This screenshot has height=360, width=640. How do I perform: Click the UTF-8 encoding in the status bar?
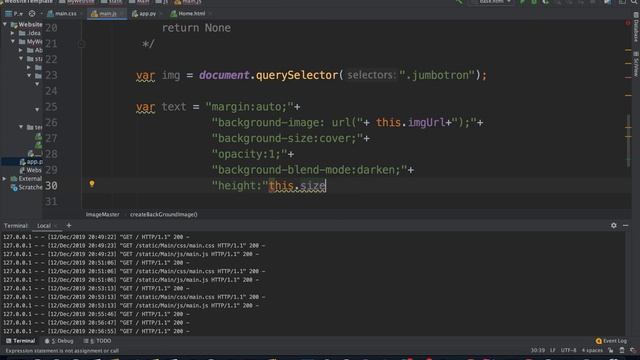tap(568, 350)
